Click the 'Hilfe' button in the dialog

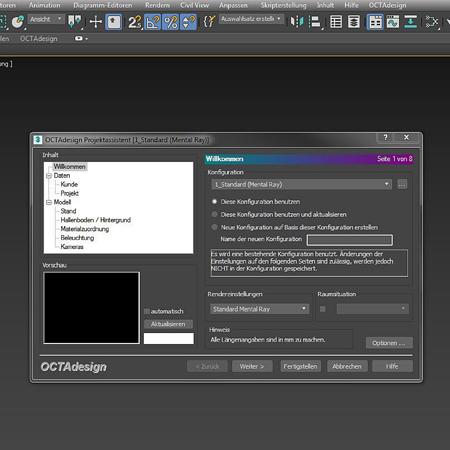[x=392, y=366]
